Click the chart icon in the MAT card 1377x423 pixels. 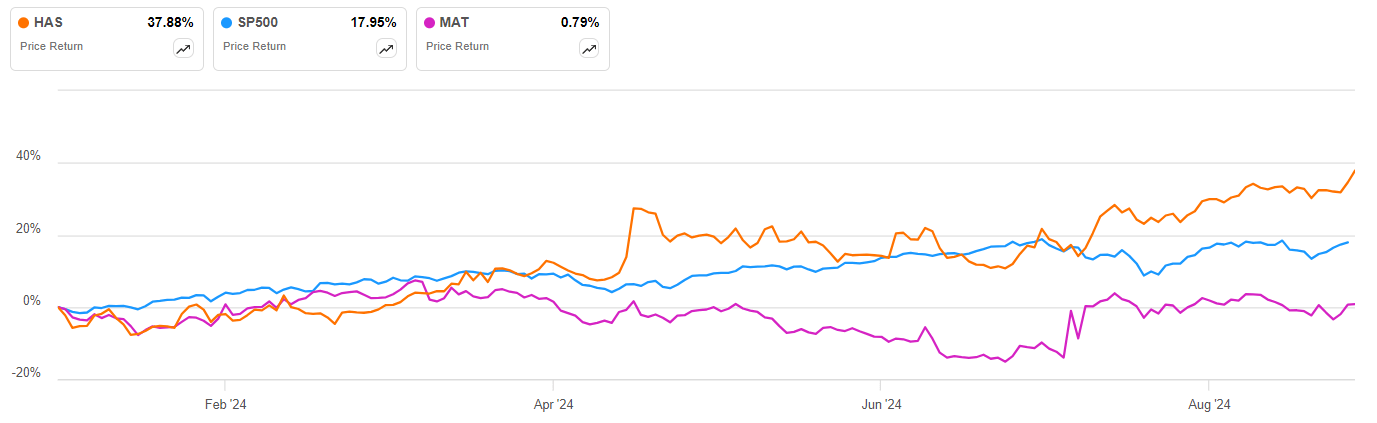(589, 49)
